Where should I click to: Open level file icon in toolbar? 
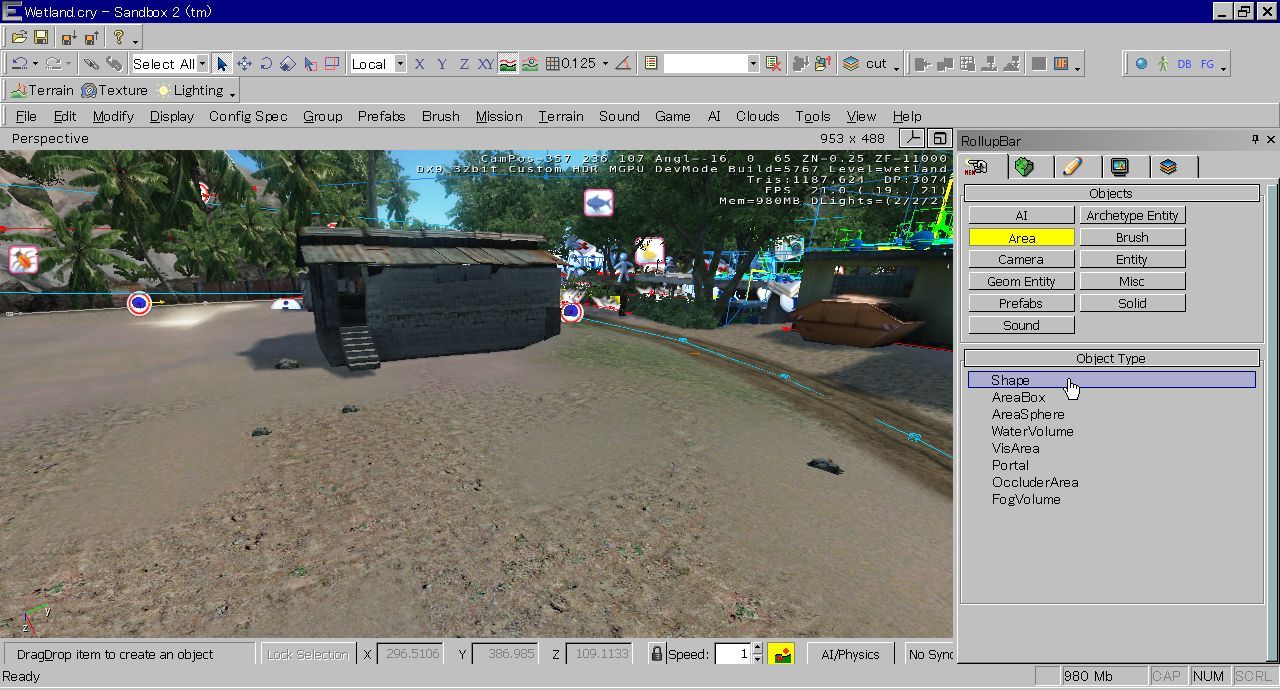pos(19,37)
